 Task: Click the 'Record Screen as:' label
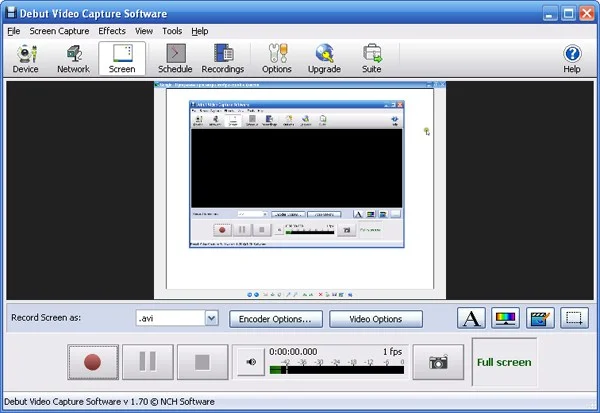coord(46,318)
